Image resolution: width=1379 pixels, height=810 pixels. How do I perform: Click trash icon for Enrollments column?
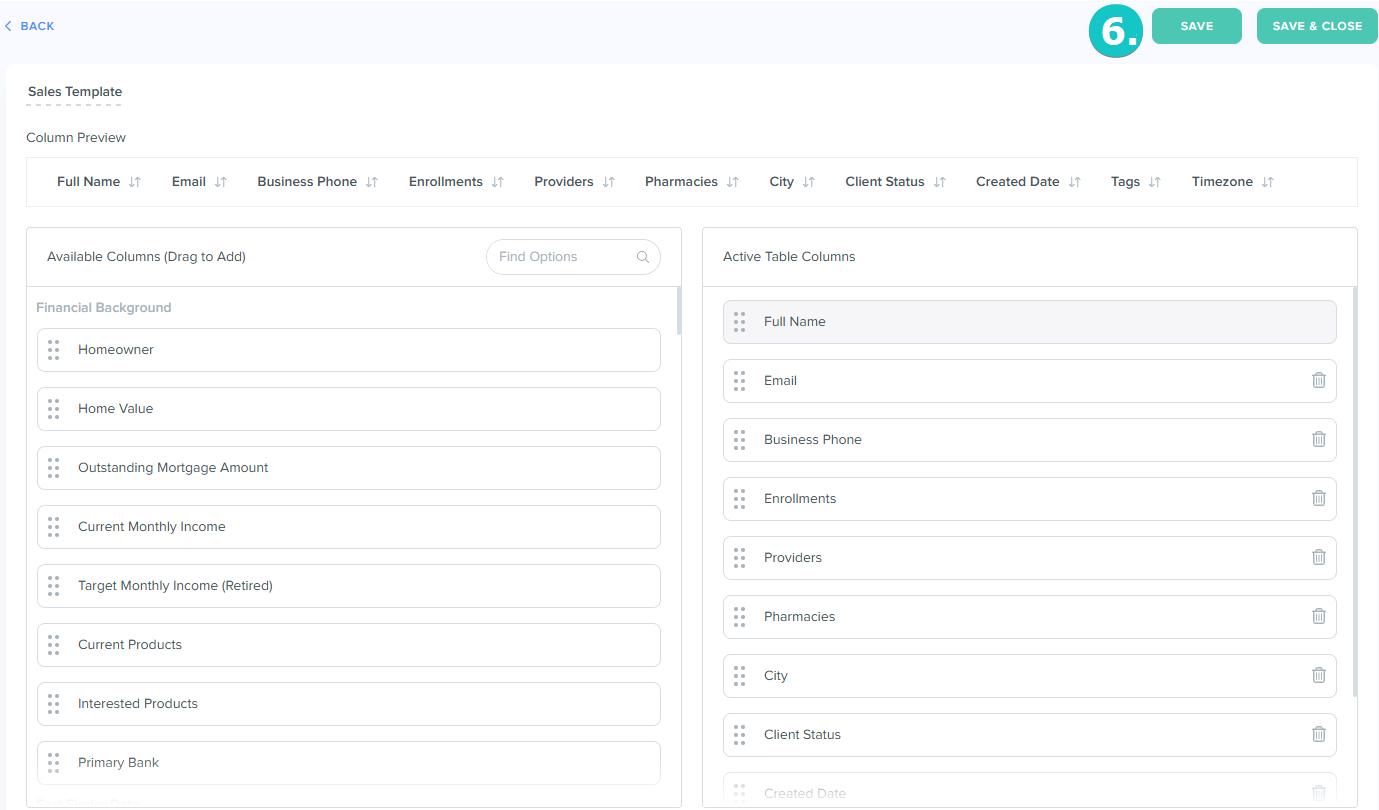(x=1319, y=498)
